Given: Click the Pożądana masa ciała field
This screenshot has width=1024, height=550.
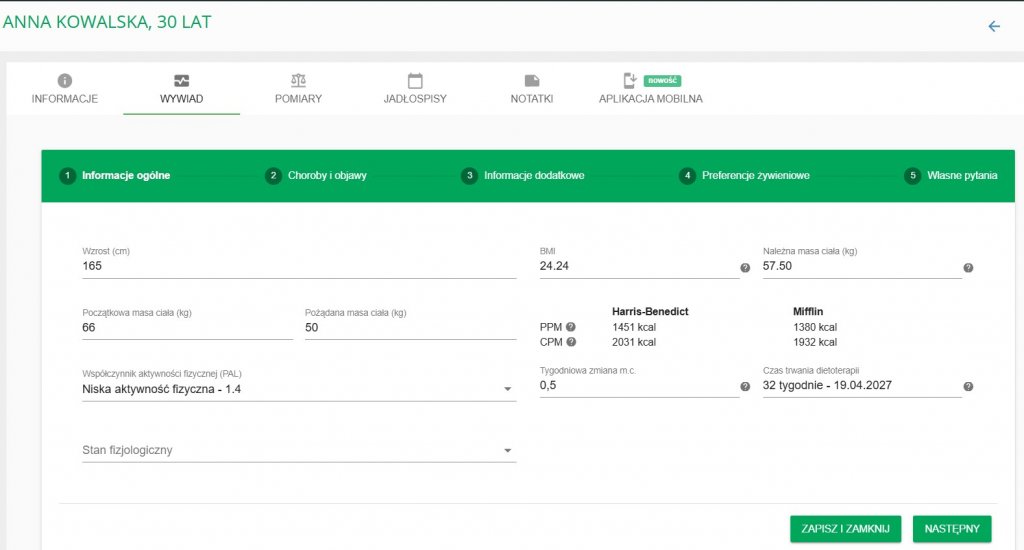Looking at the screenshot, I should pos(410,327).
